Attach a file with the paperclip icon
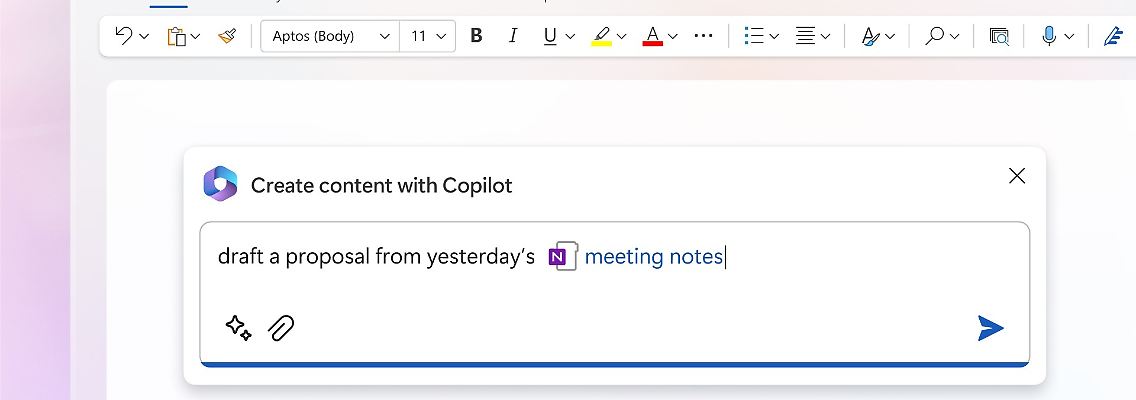 coord(282,327)
